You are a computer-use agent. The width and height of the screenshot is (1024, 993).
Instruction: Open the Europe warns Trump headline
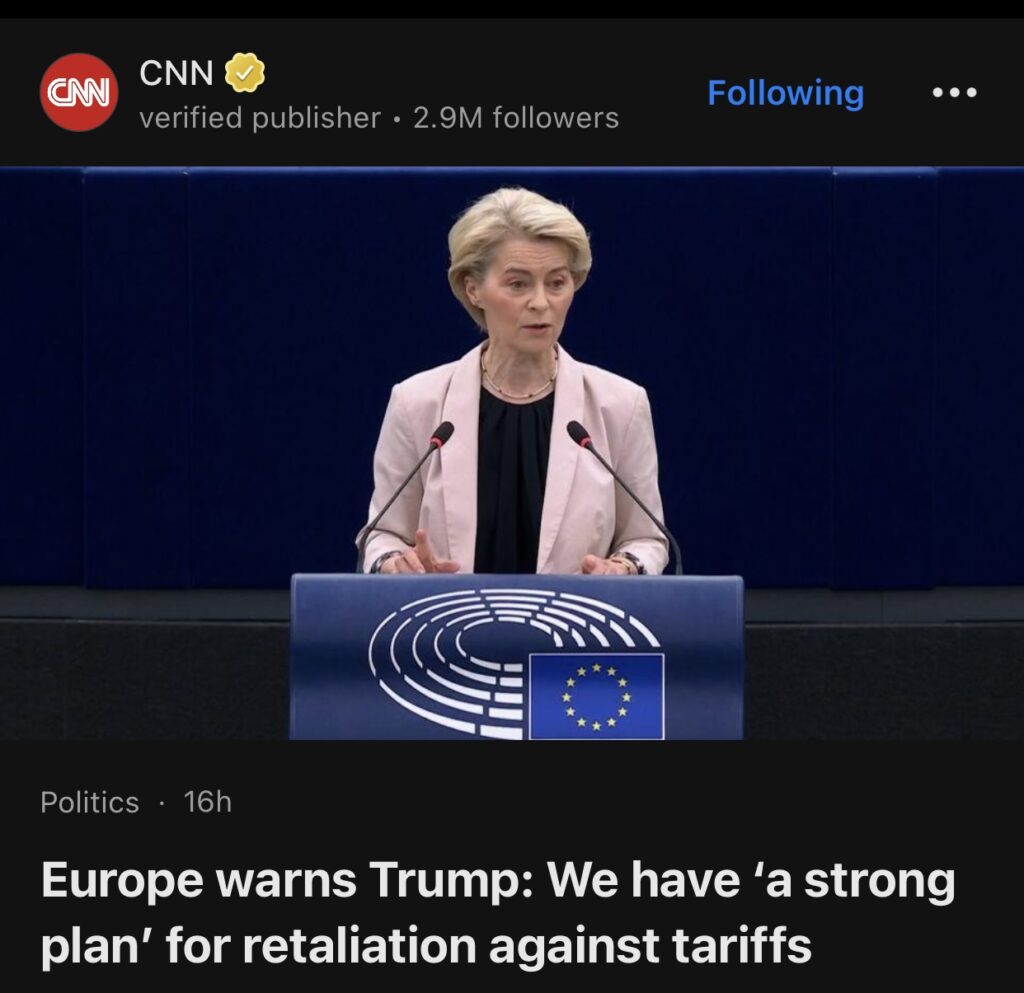point(498,913)
